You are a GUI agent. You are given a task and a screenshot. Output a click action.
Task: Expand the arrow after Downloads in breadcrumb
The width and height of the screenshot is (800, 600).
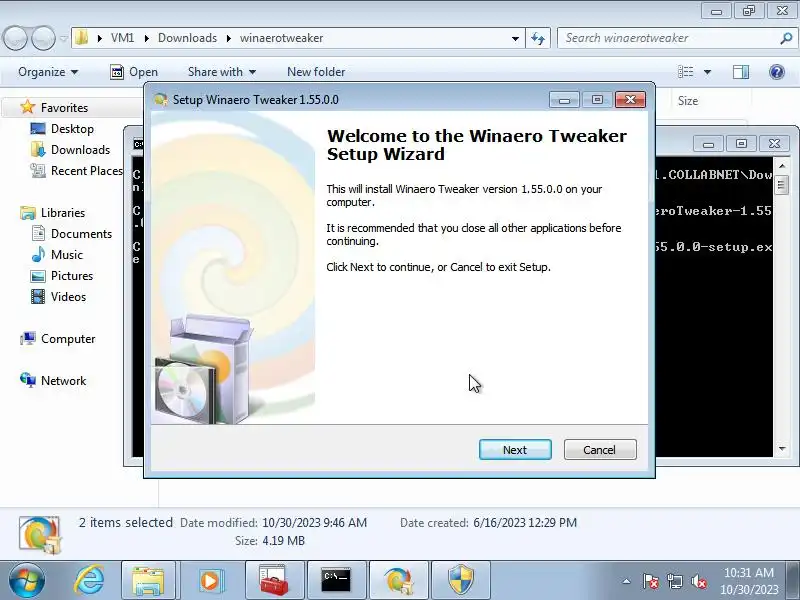point(229,38)
